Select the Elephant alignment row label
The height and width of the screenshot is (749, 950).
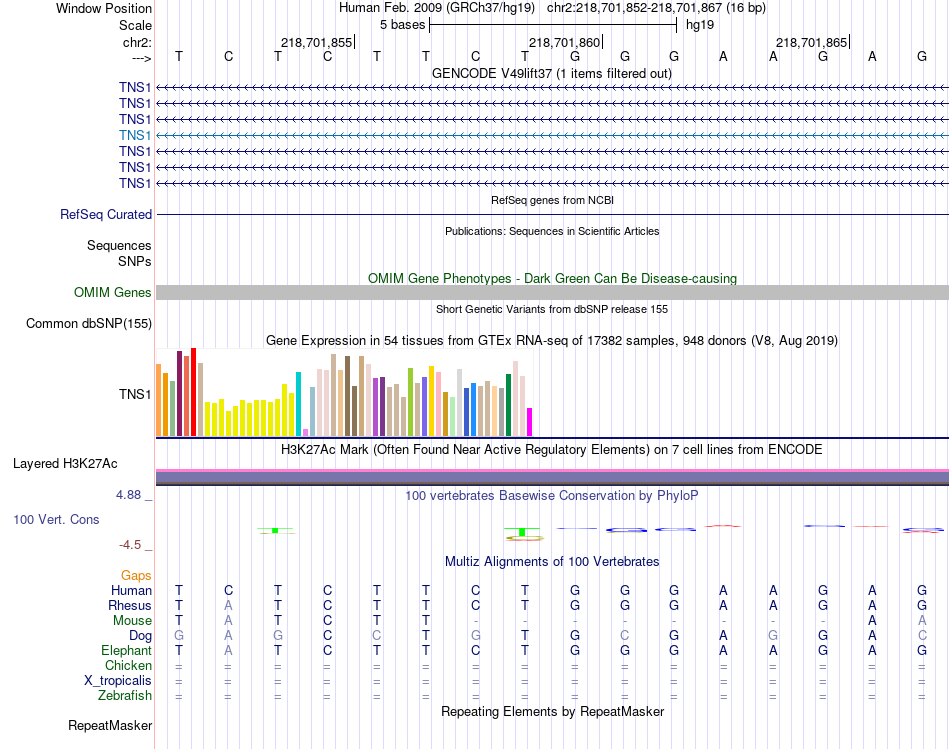127,650
